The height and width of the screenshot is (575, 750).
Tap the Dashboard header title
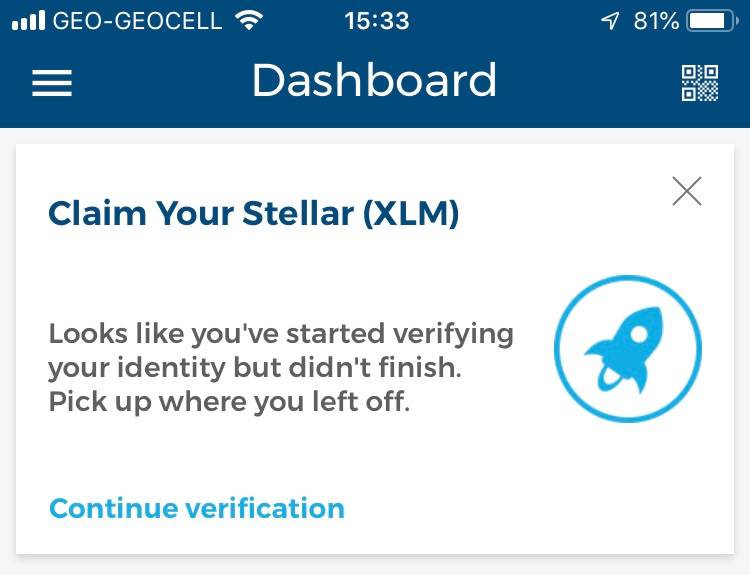pos(375,80)
